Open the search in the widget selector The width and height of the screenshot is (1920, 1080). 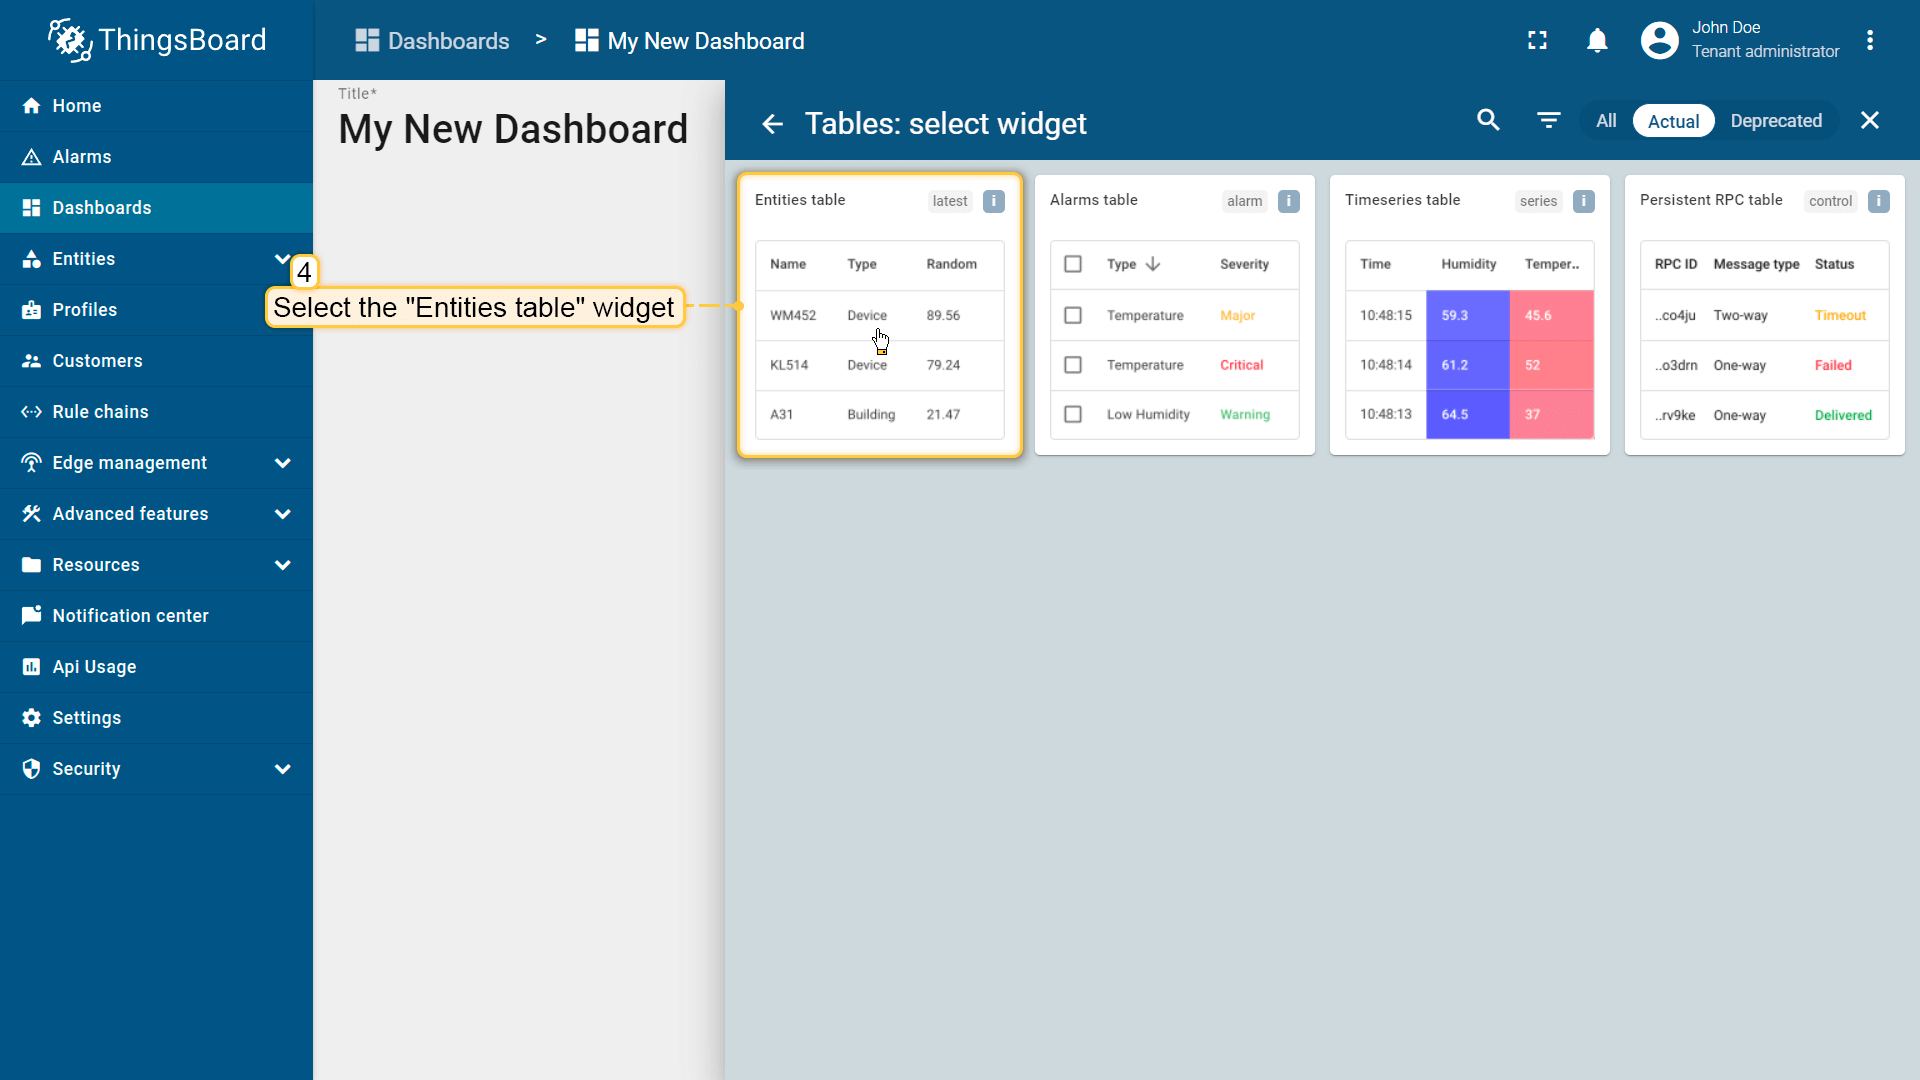click(1487, 120)
